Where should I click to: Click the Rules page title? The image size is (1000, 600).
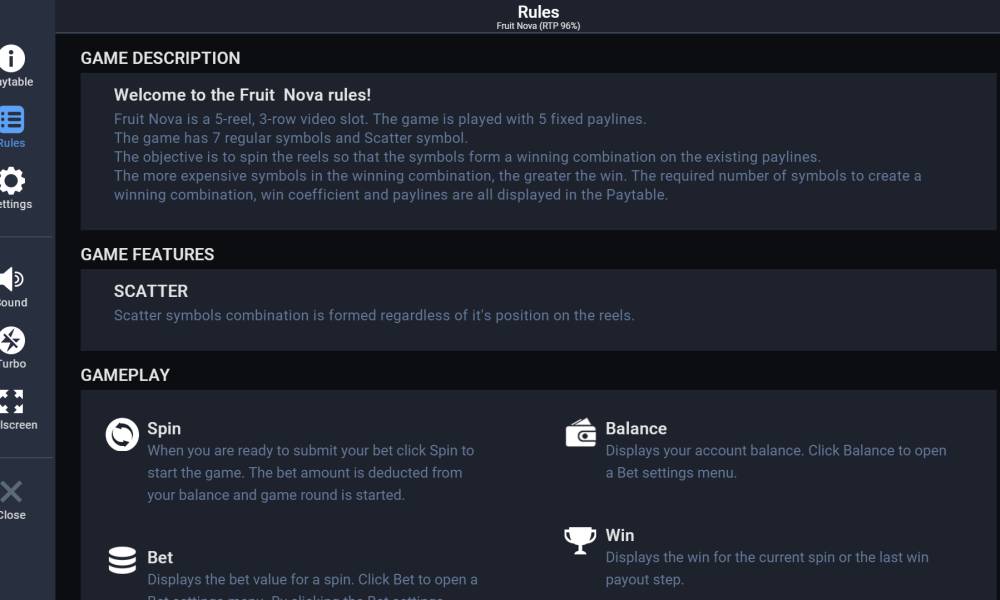pos(538,12)
